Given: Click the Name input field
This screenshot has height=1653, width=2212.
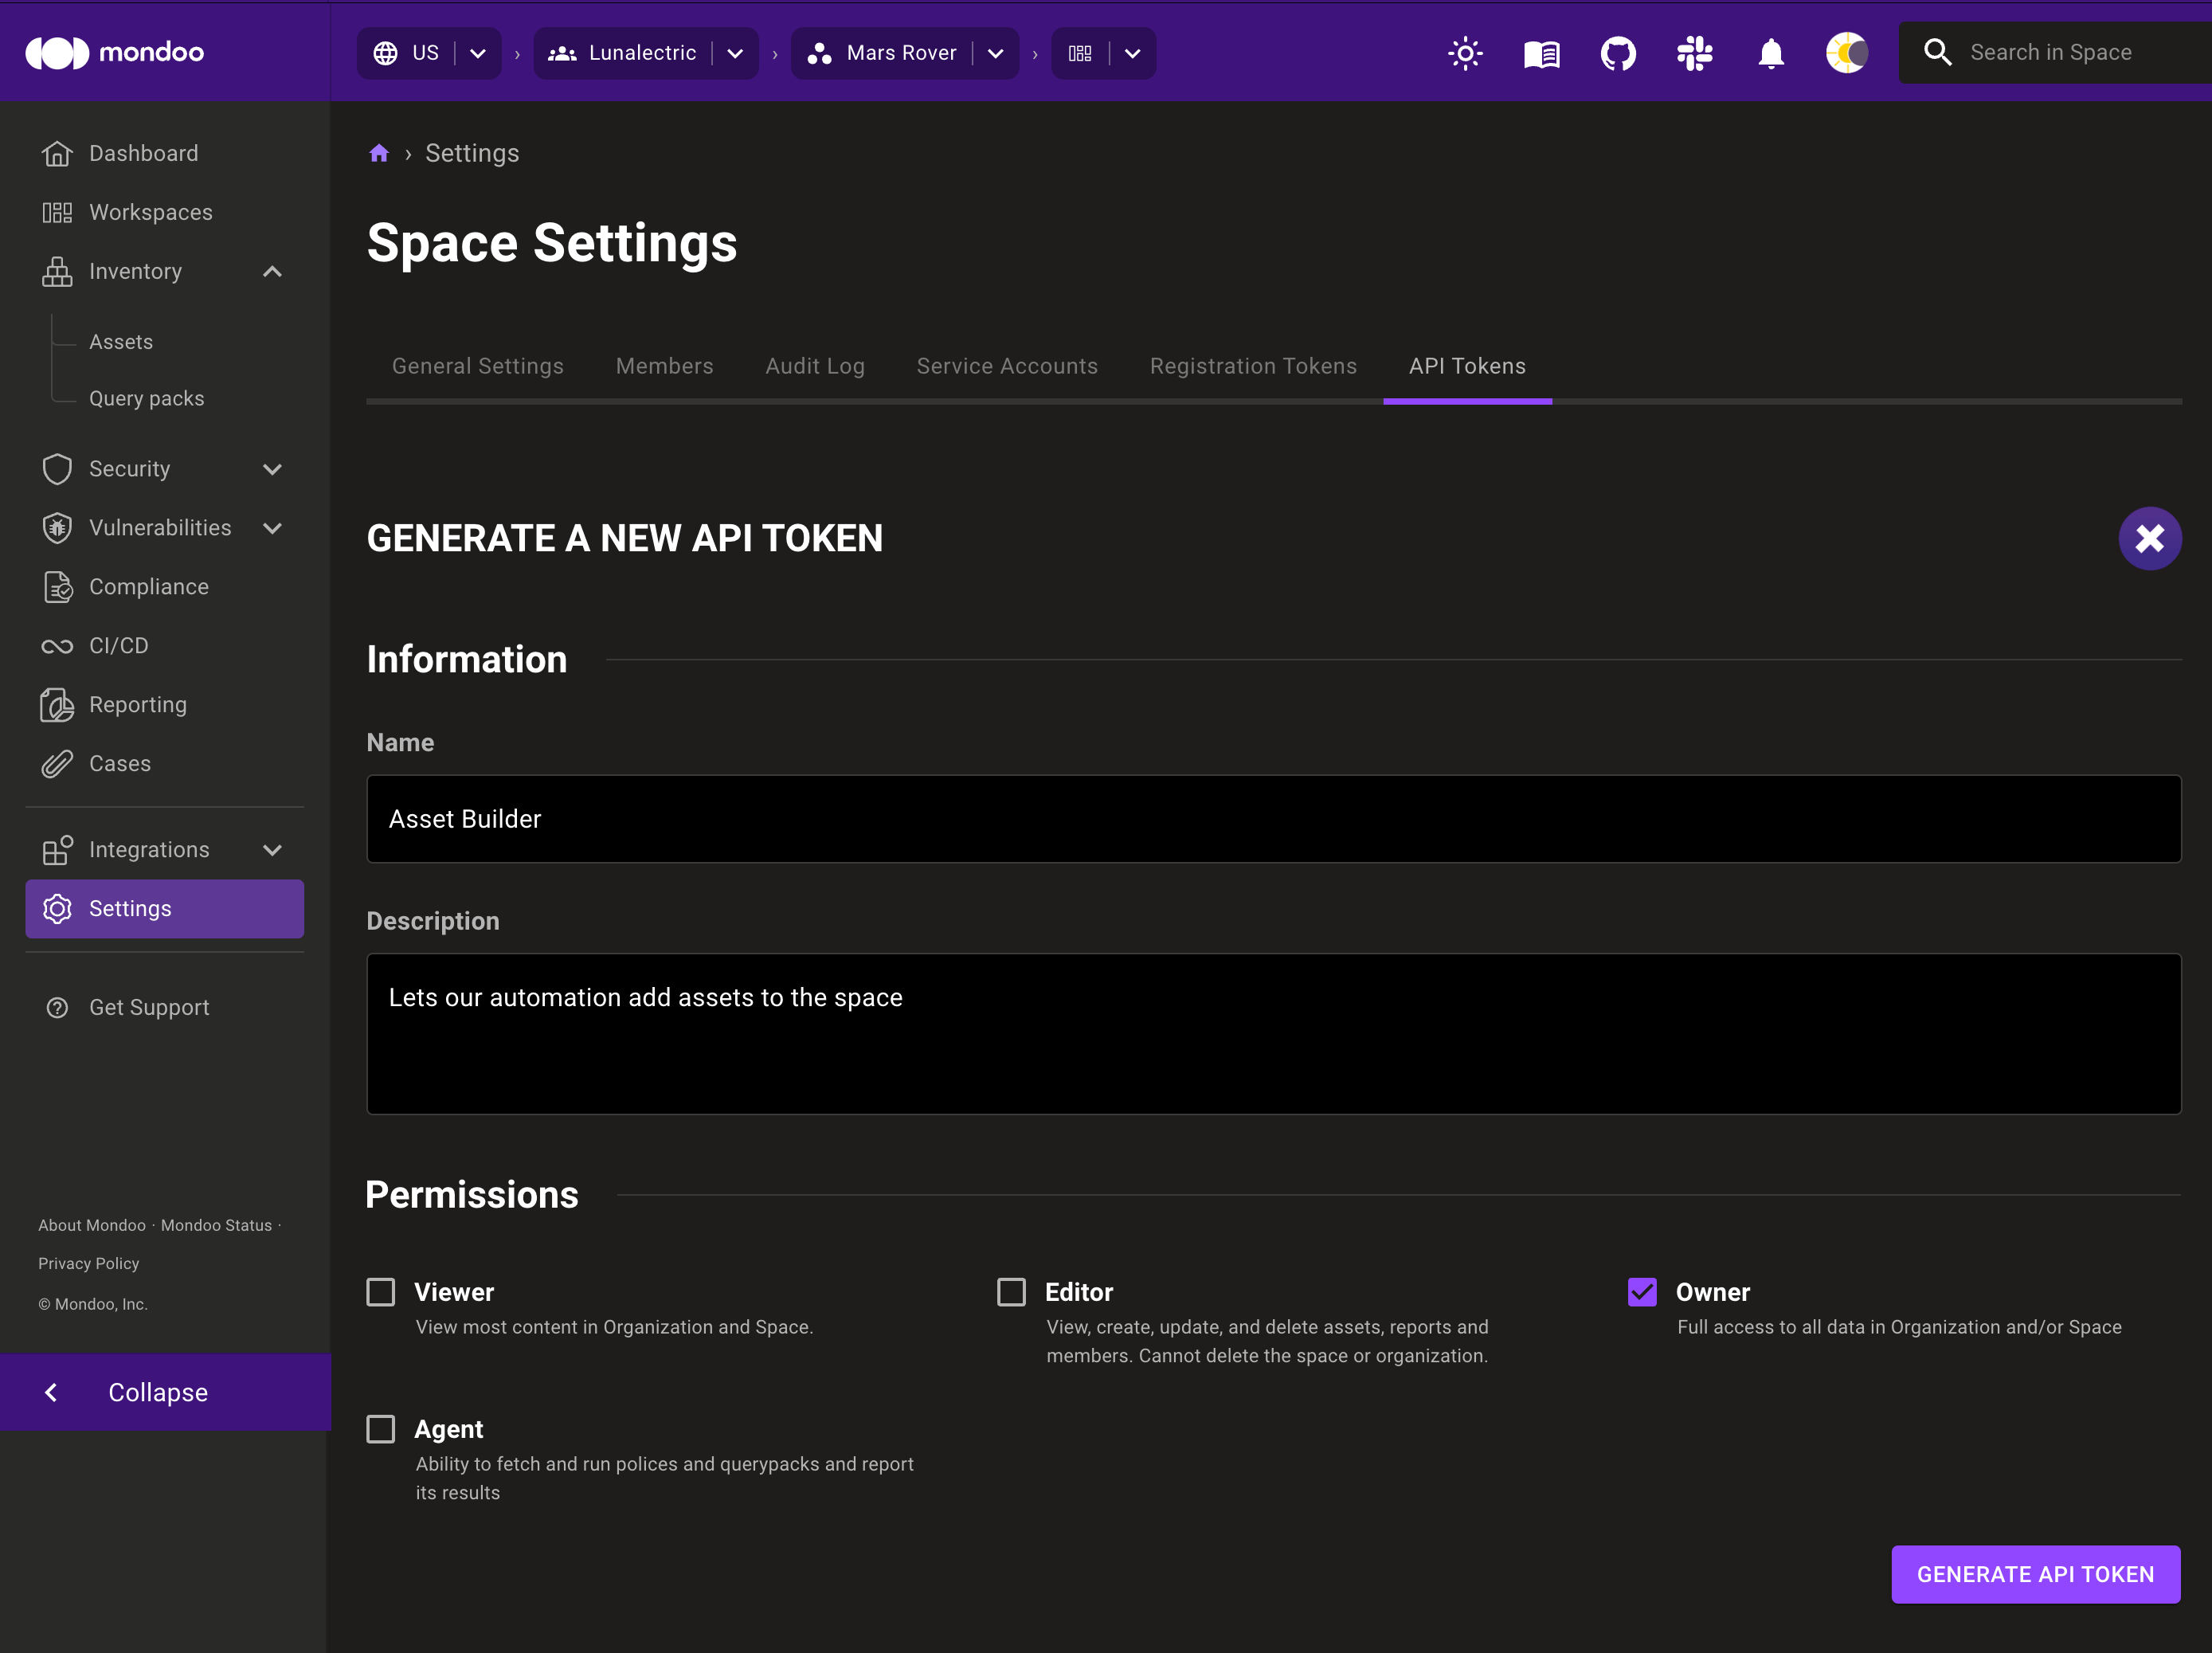Looking at the screenshot, I should click(x=1273, y=818).
